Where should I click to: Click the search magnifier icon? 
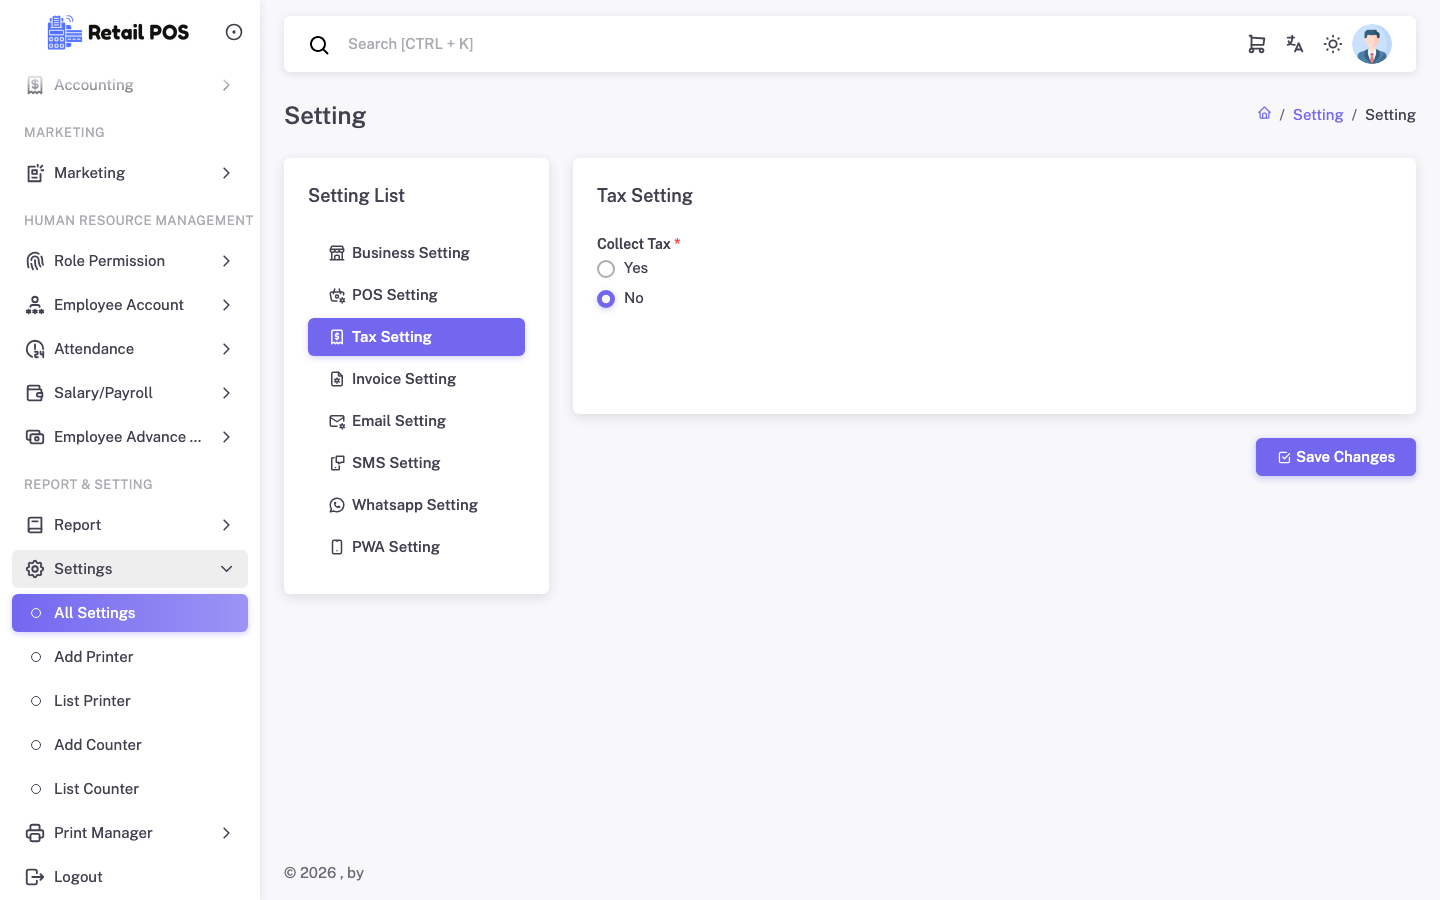[x=319, y=45]
